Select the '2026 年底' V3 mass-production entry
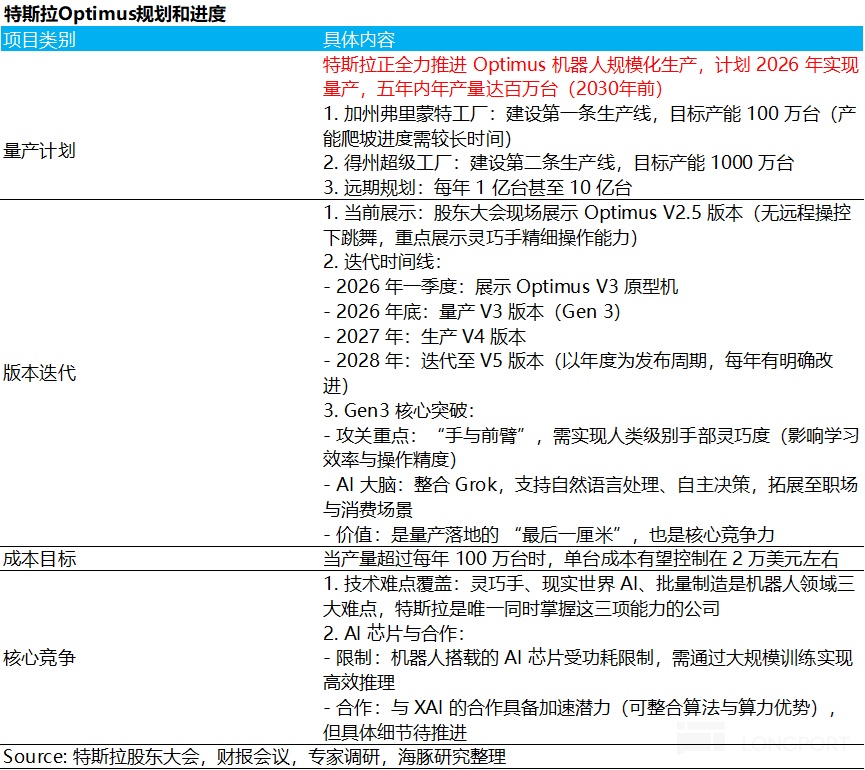The image size is (865, 770). click(x=472, y=312)
